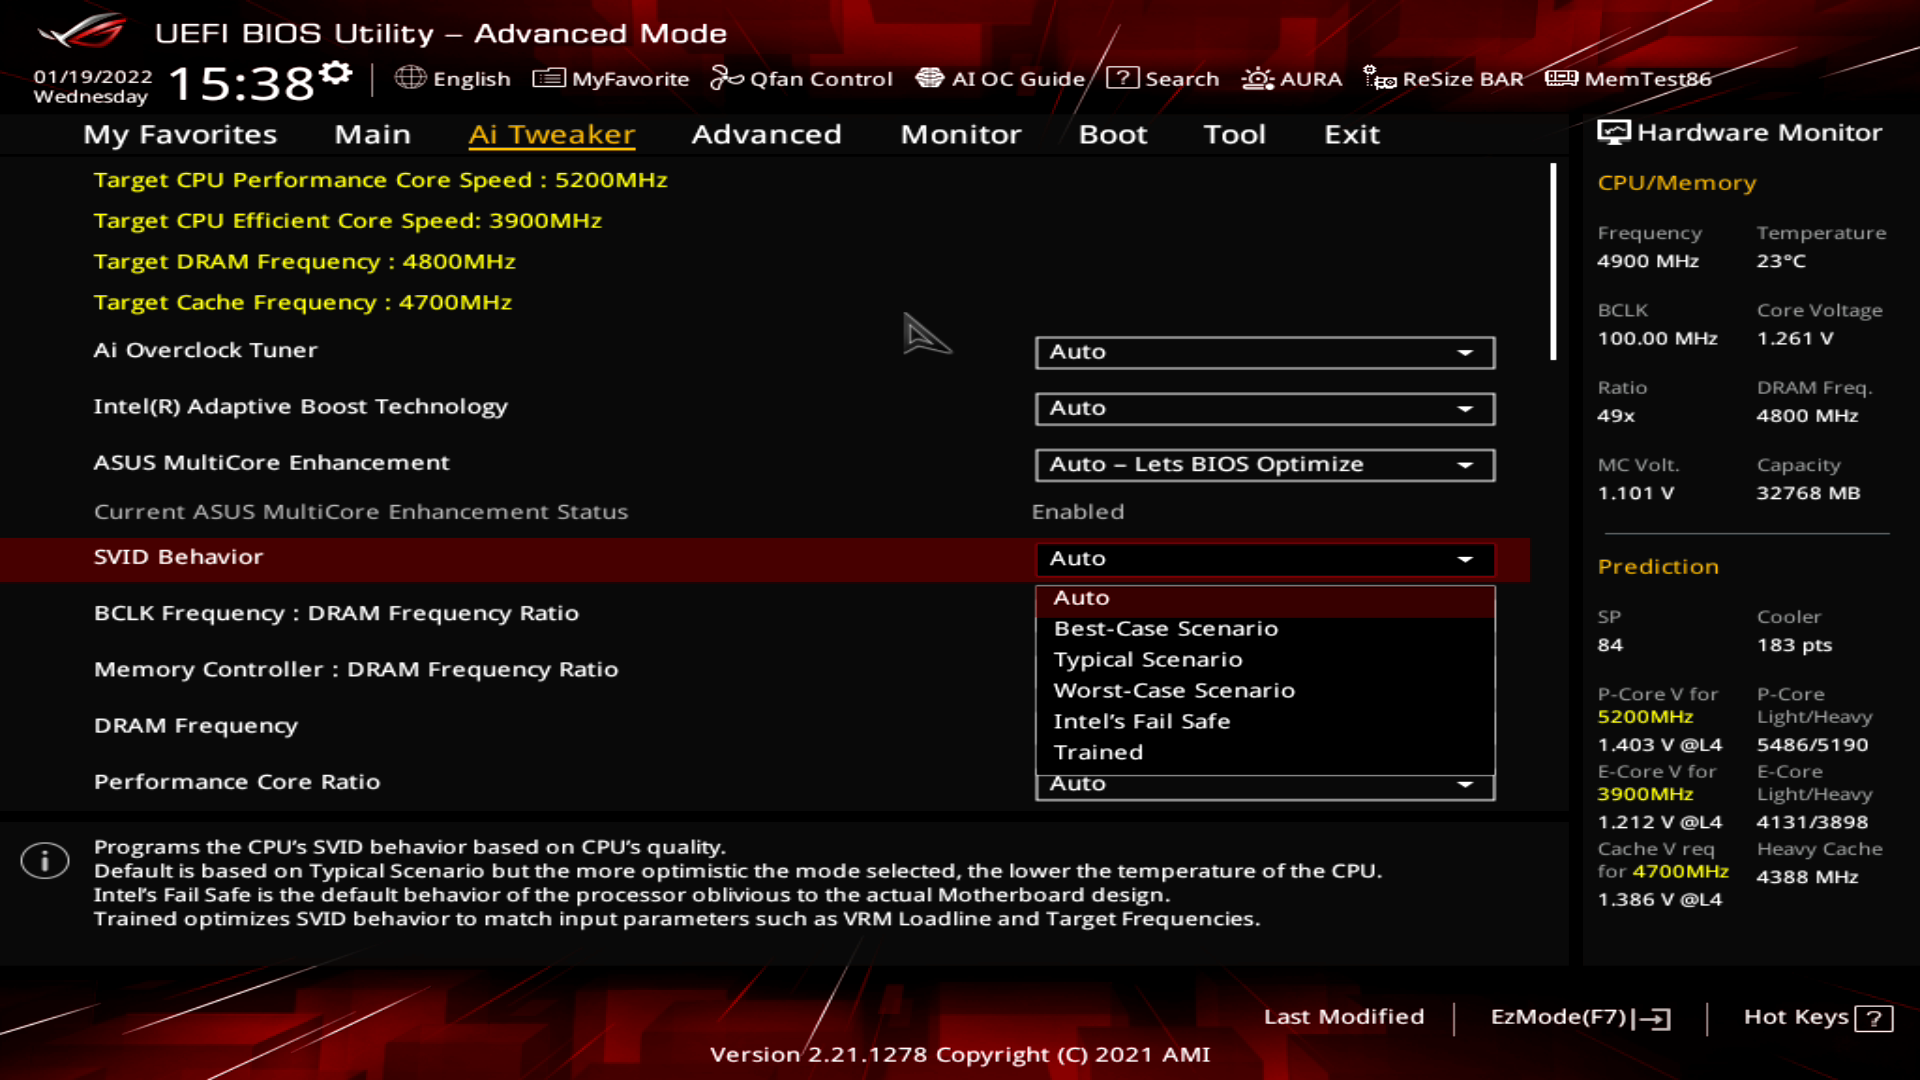The width and height of the screenshot is (1920, 1080).
Task: Open the Ai Overclock Tuner dropdown
Action: (1264, 352)
